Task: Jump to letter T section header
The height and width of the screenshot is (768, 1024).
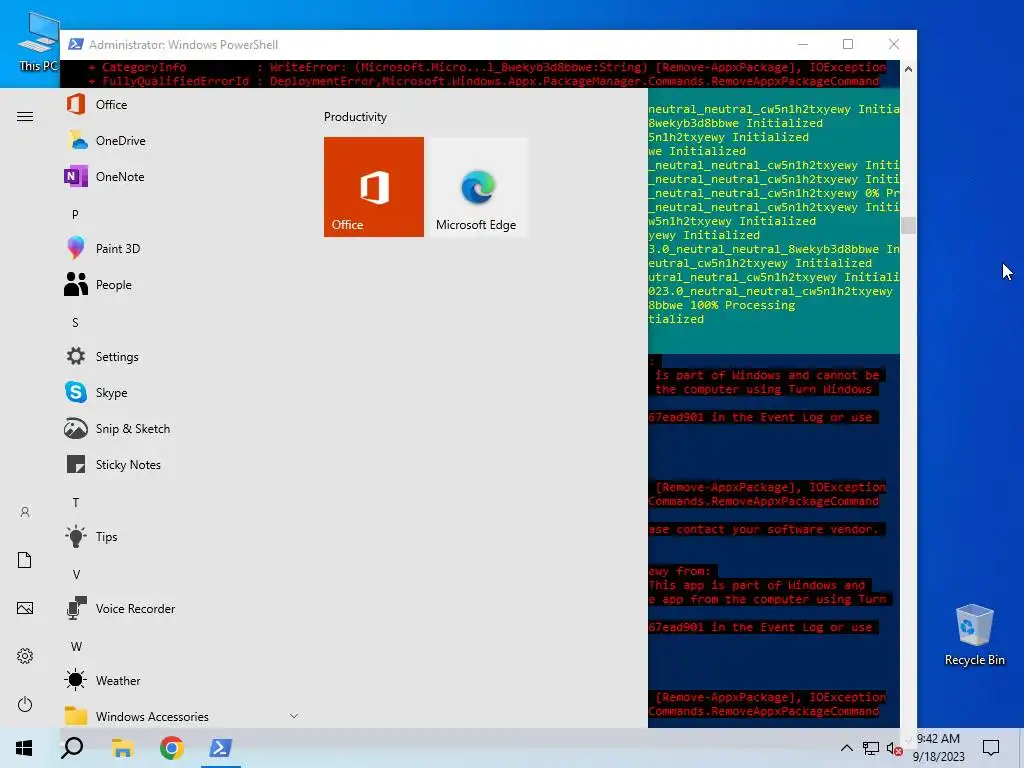Action: point(76,502)
